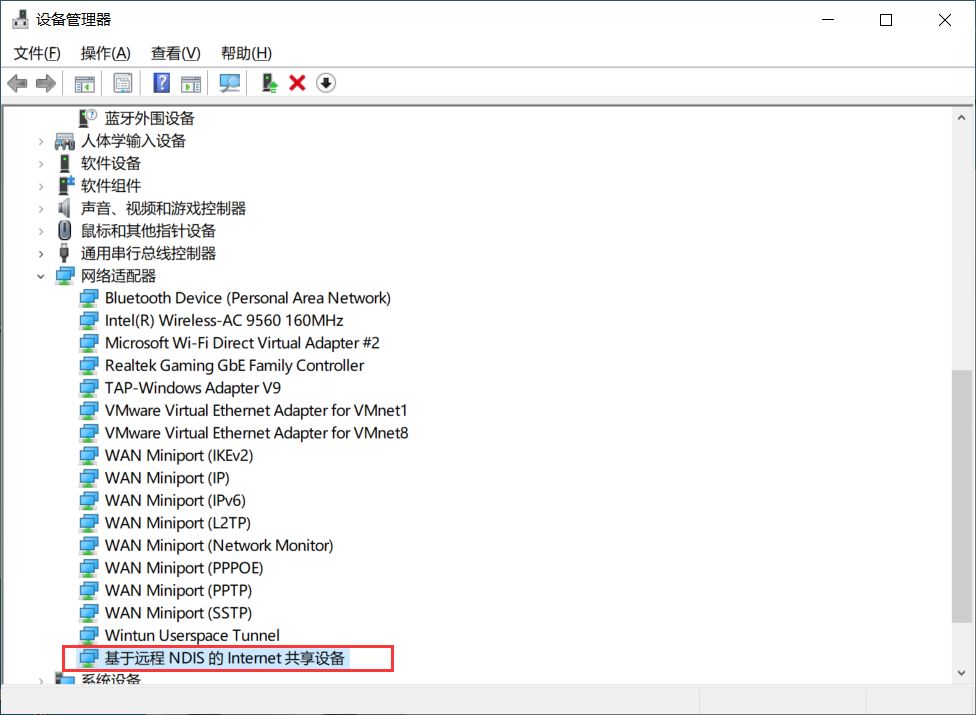Image resolution: width=976 pixels, height=715 pixels.
Task: Toggle the console tree pane icon
Action: [x=85, y=83]
